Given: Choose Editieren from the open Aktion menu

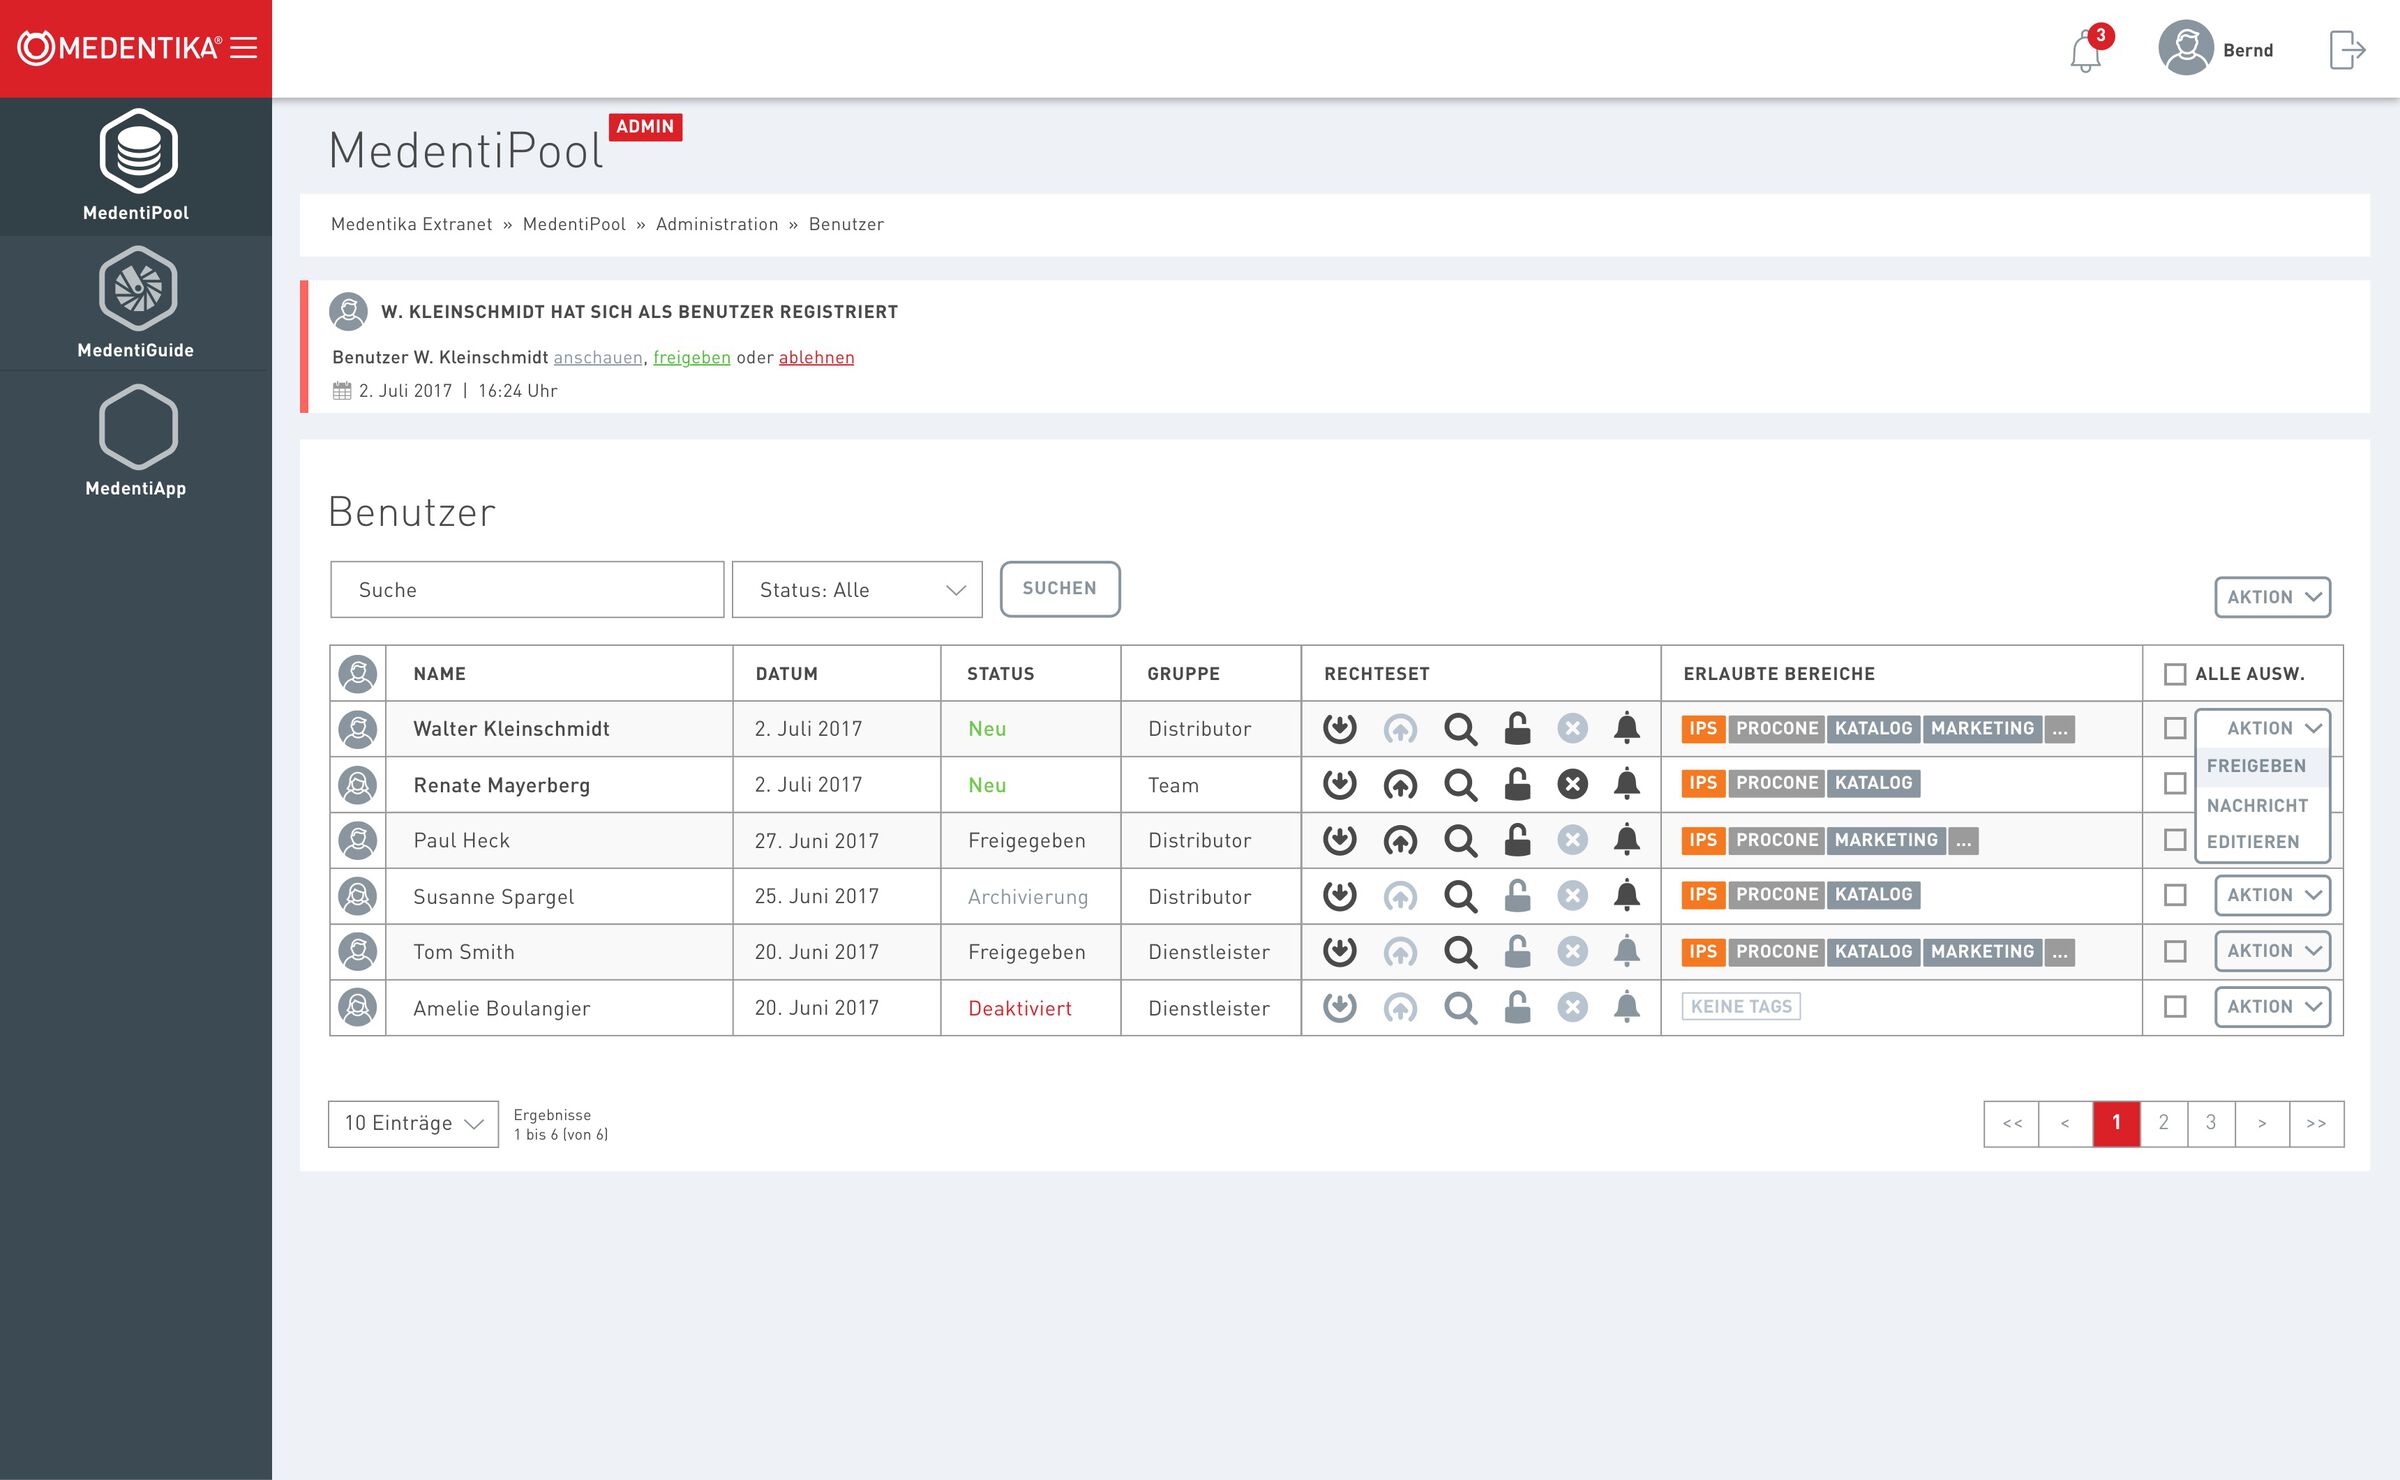Looking at the screenshot, I should pyautogui.click(x=2253, y=842).
